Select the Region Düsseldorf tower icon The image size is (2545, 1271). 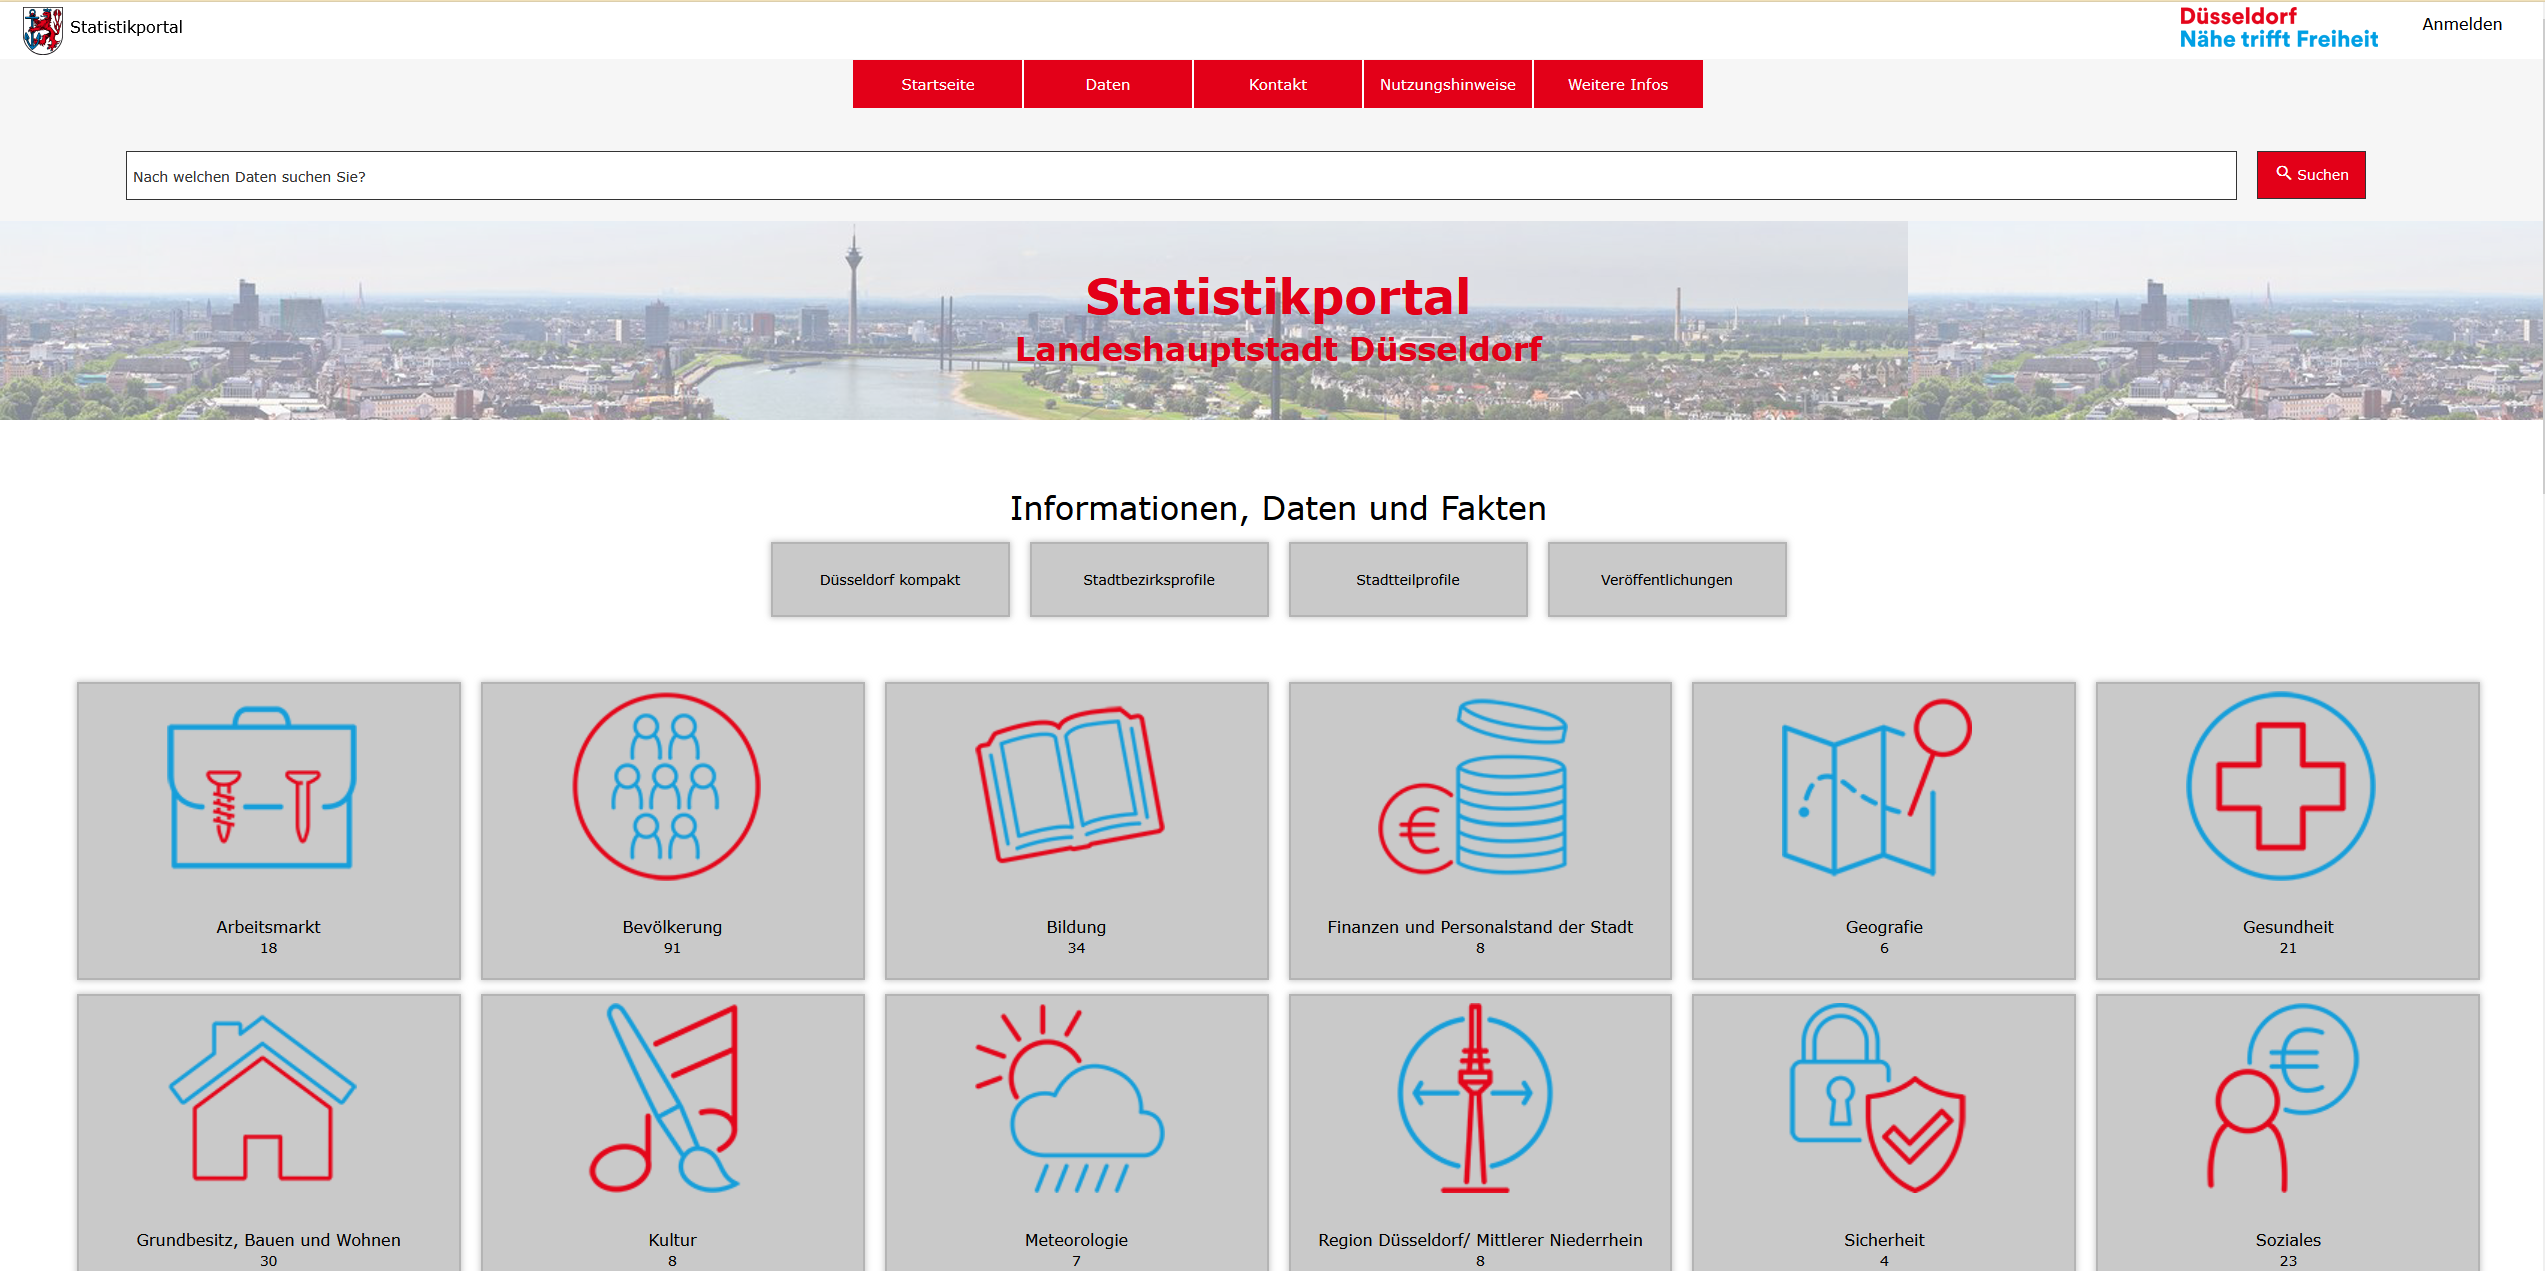pyautogui.click(x=1474, y=1098)
